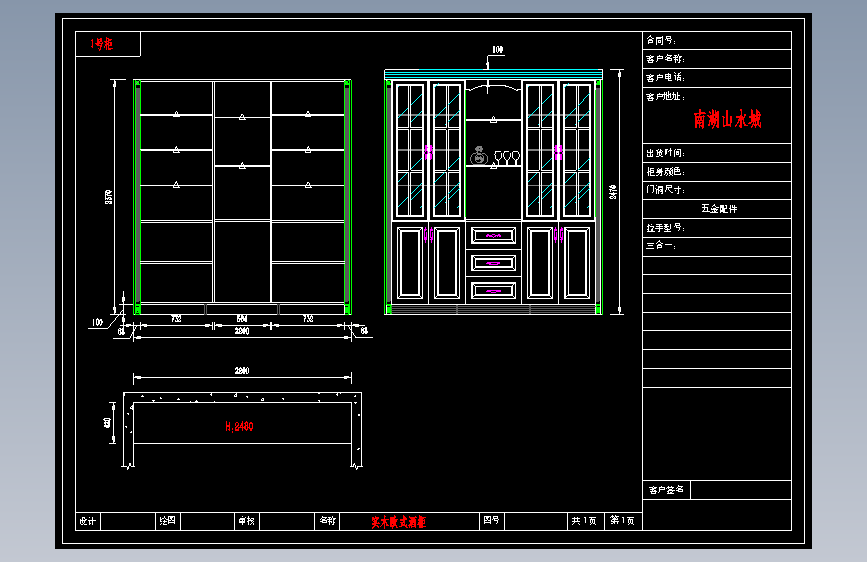This screenshot has height=562, width=867.
Task: Click the wine glasses drawing in cabinet
Action: (x=507, y=158)
